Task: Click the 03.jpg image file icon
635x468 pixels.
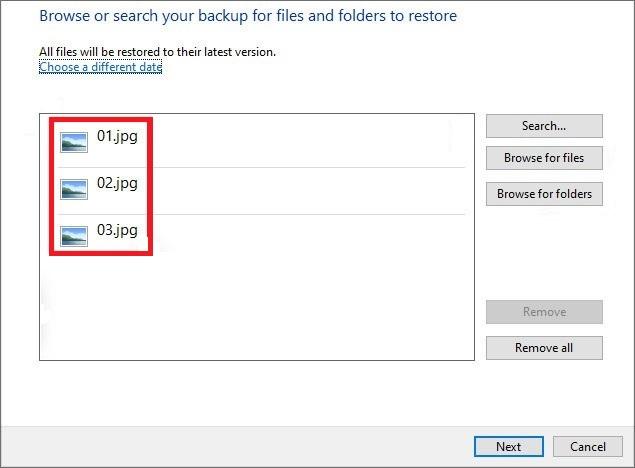Action: (x=74, y=236)
